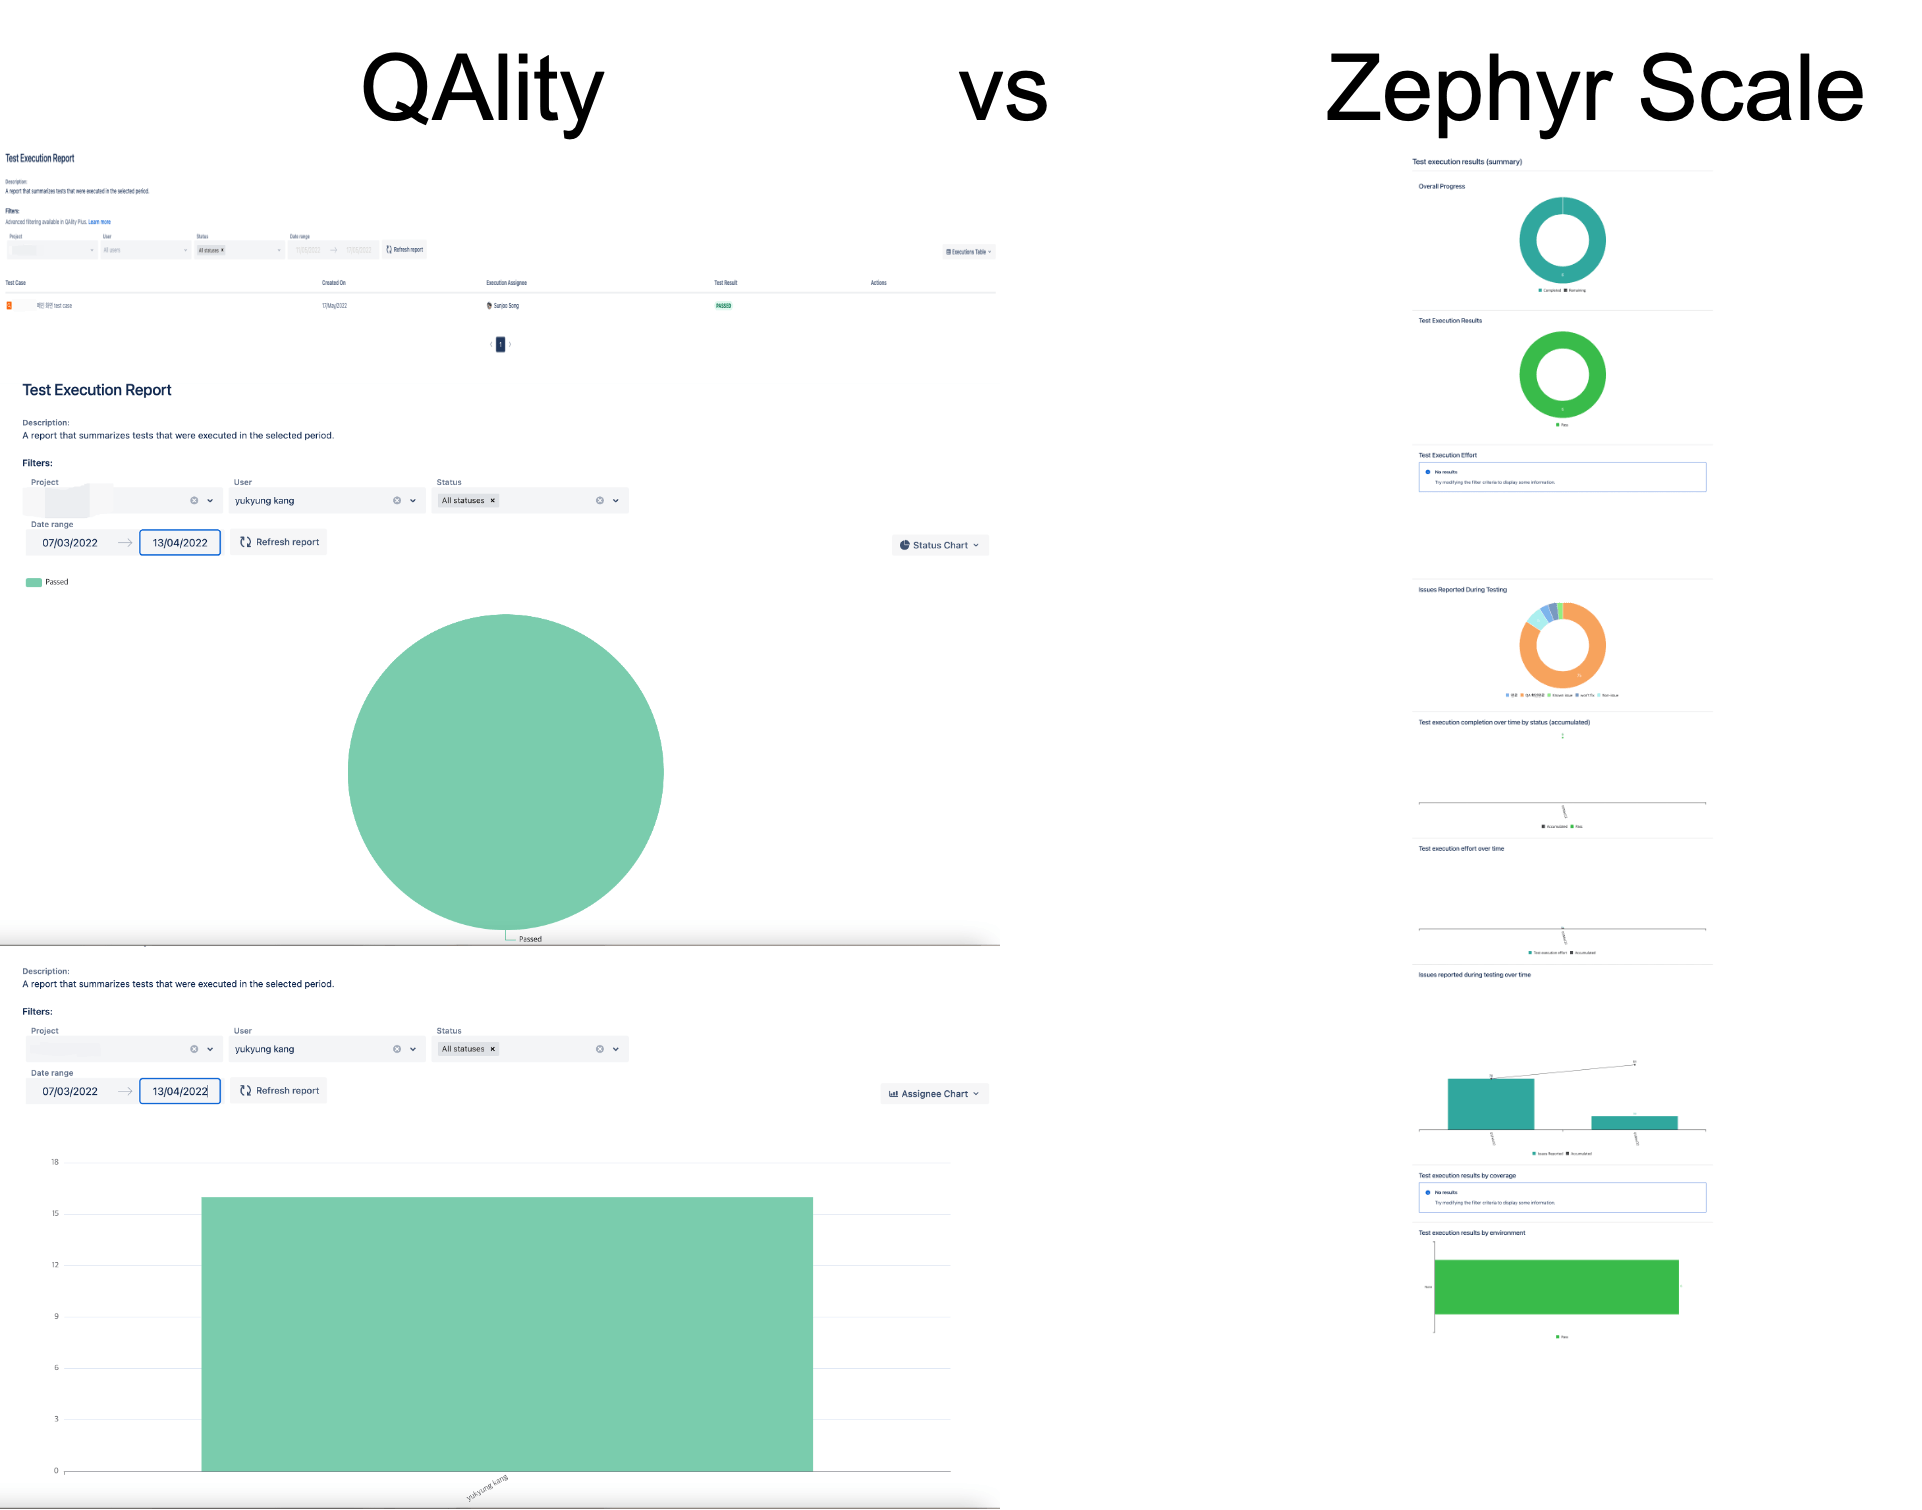Click the Passed legend swatch above pie chart
The image size is (1922, 1510).
pos(34,582)
